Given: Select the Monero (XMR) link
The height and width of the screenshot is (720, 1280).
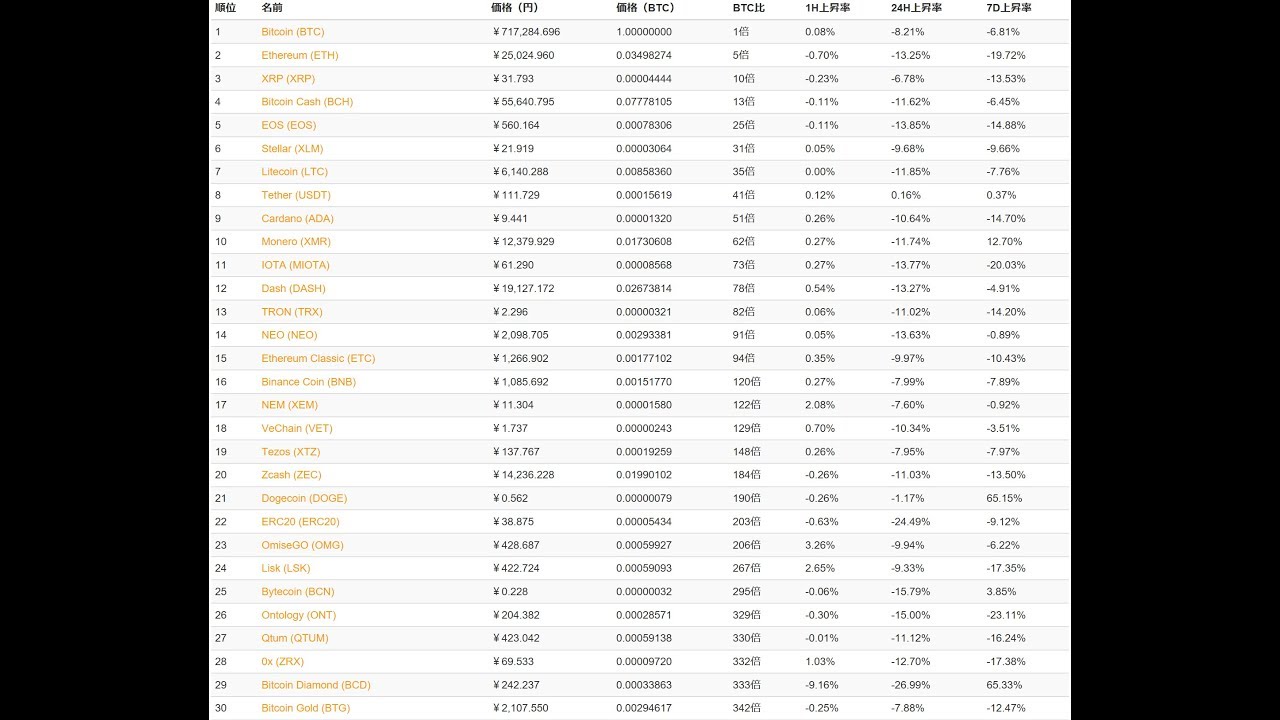Looking at the screenshot, I should point(295,242).
